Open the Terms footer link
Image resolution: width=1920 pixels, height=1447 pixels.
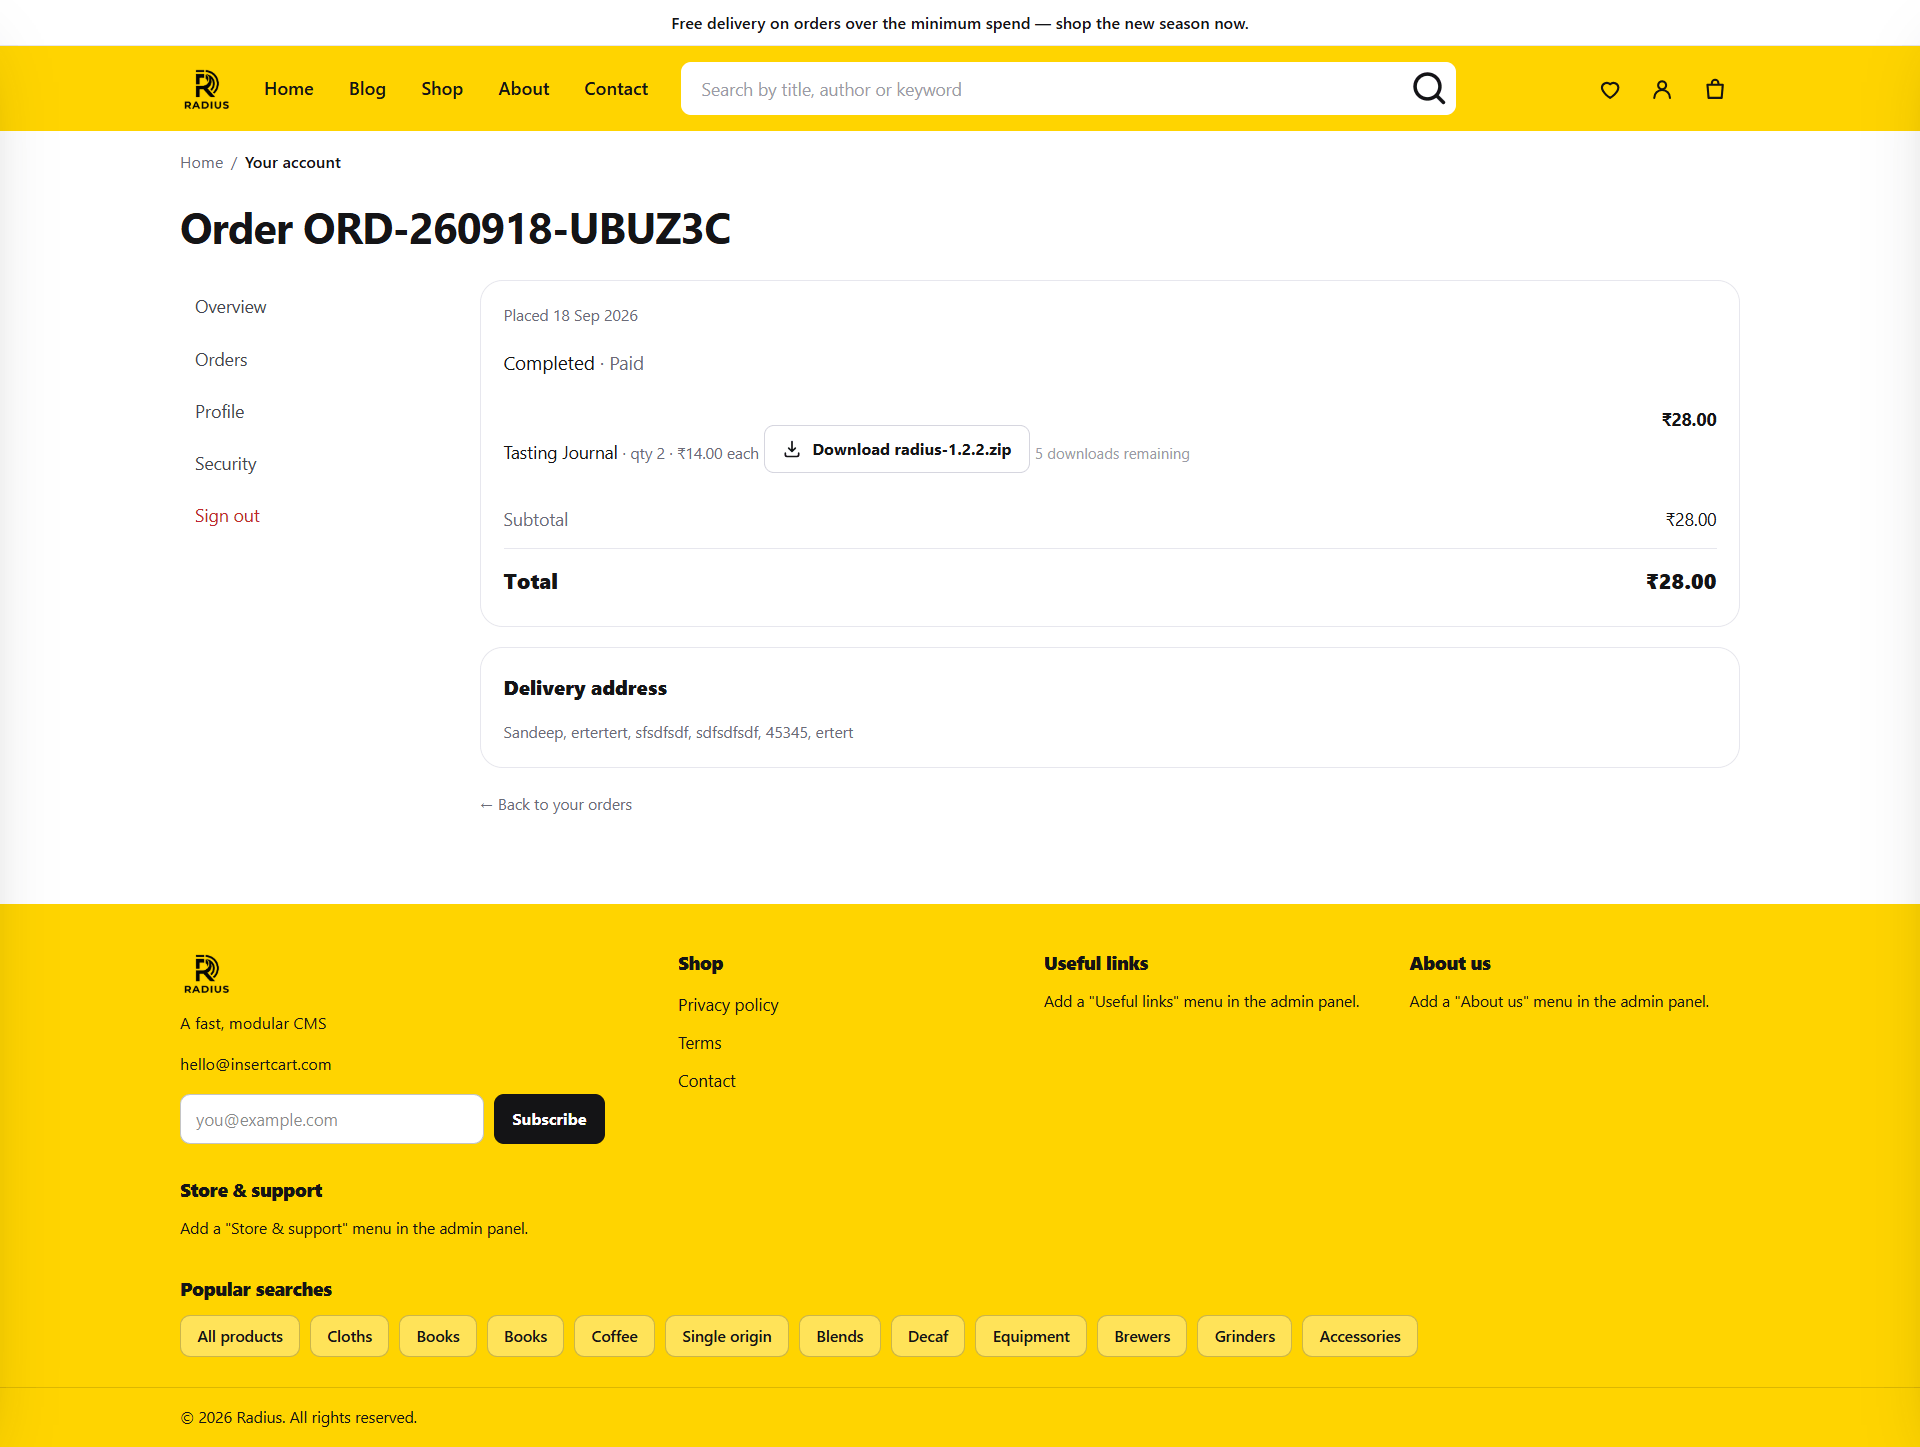pos(699,1043)
